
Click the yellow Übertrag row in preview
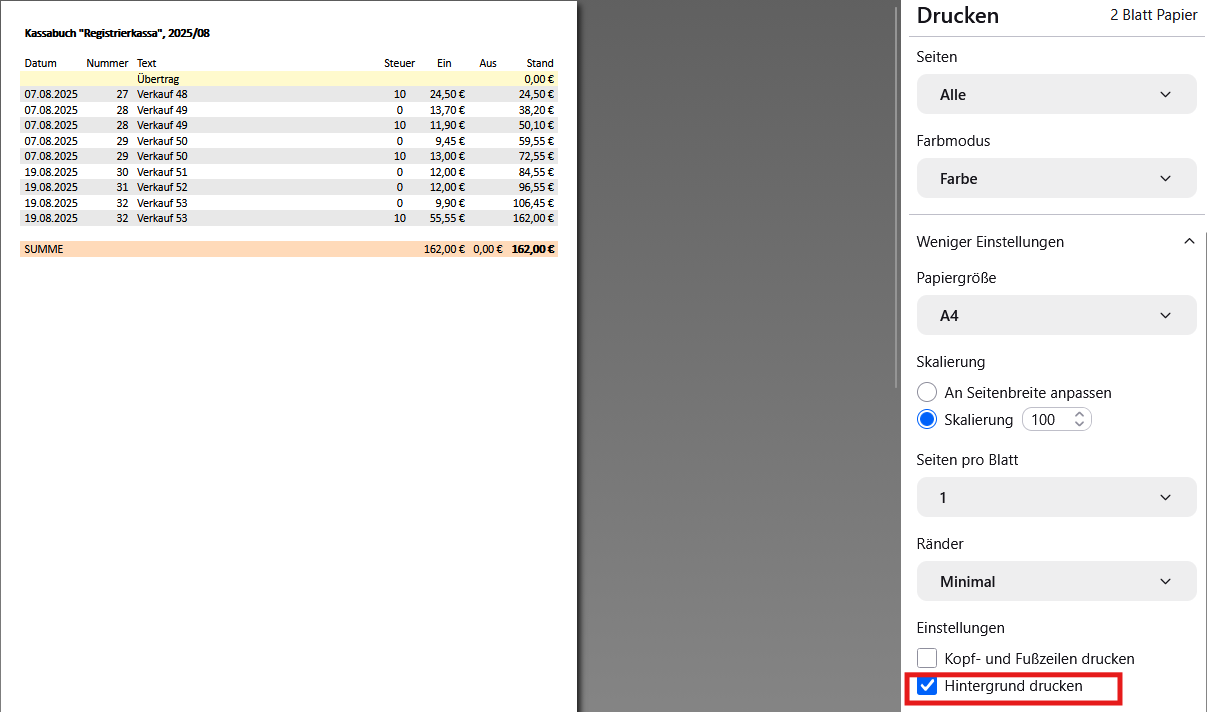[x=288, y=78]
